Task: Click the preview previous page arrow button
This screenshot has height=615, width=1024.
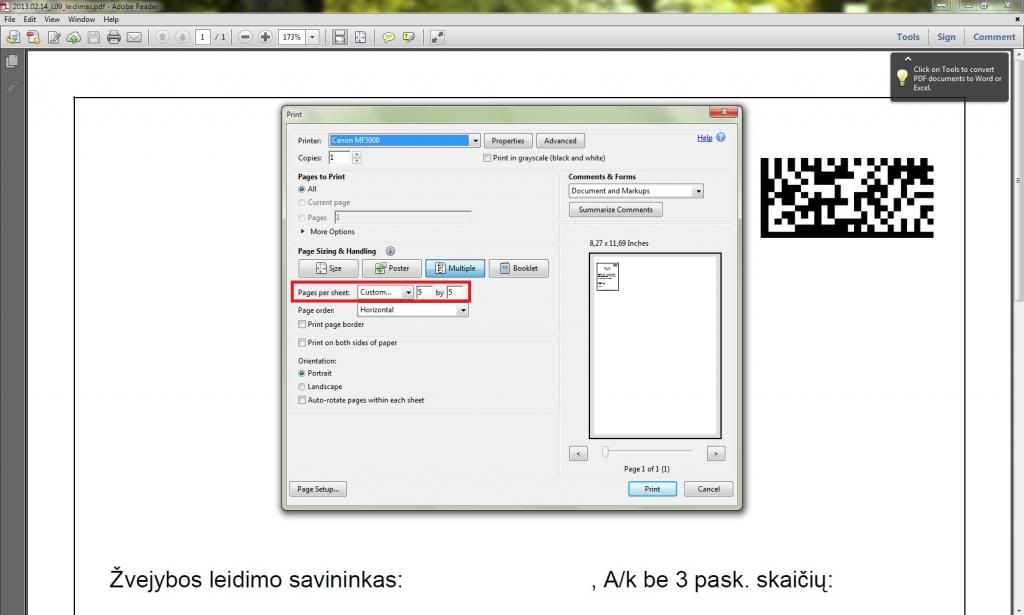Action: [x=578, y=453]
